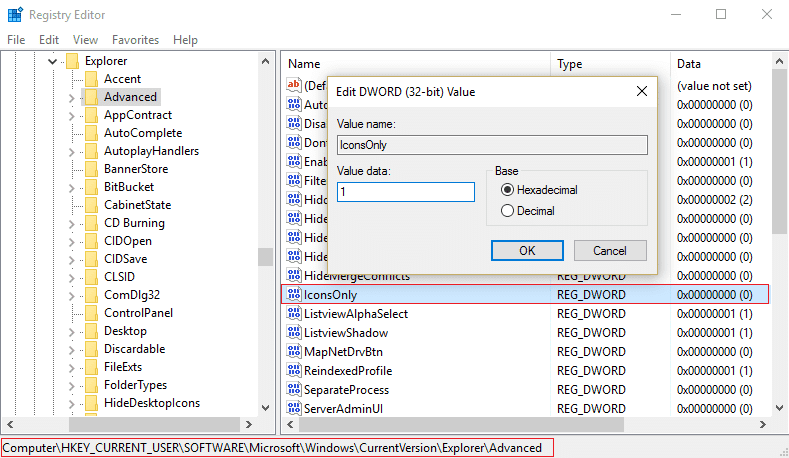Open the Edit menu
789x458 pixels.
pyautogui.click(x=49, y=40)
